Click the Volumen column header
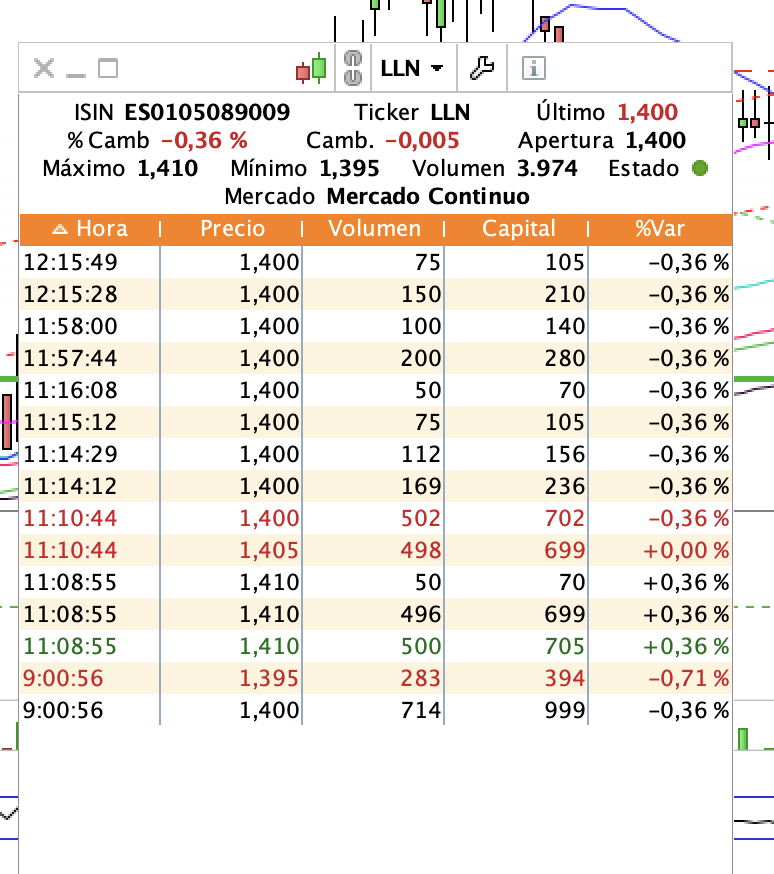This screenshot has height=874, width=774. pyautogui.click(x=375, y=229)
